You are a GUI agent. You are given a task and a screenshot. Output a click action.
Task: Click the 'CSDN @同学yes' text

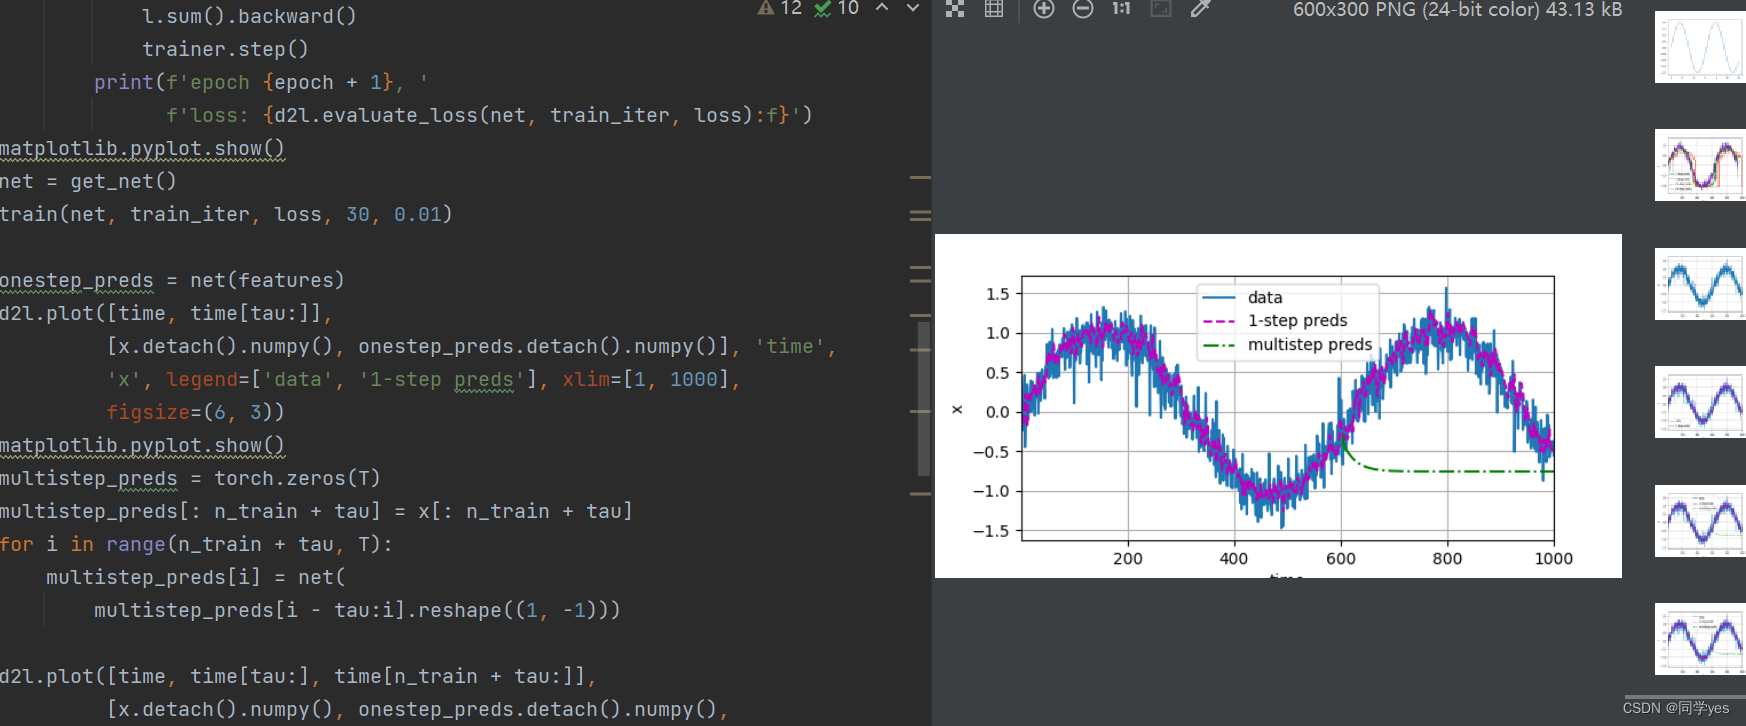[x=1676, y=708]
